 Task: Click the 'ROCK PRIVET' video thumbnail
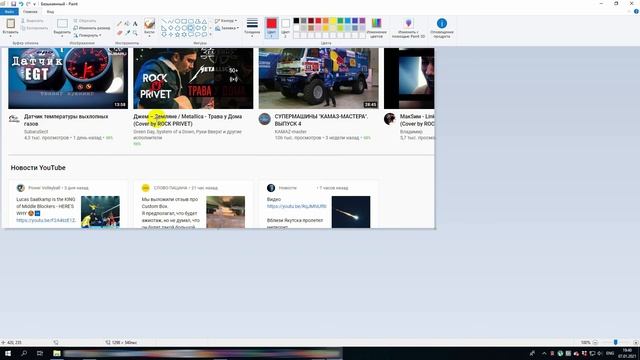(193, 78)
